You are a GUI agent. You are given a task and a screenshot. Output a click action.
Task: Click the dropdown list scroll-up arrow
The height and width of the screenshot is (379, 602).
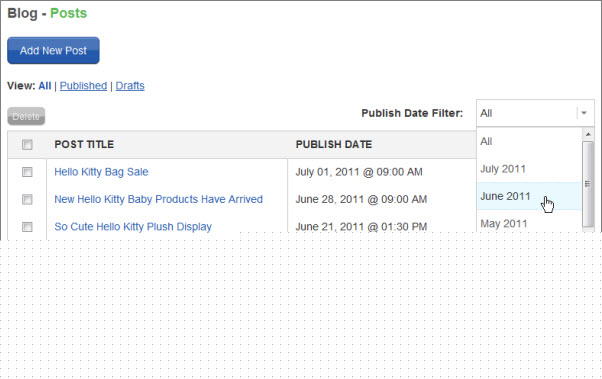(x=588, y=134)
